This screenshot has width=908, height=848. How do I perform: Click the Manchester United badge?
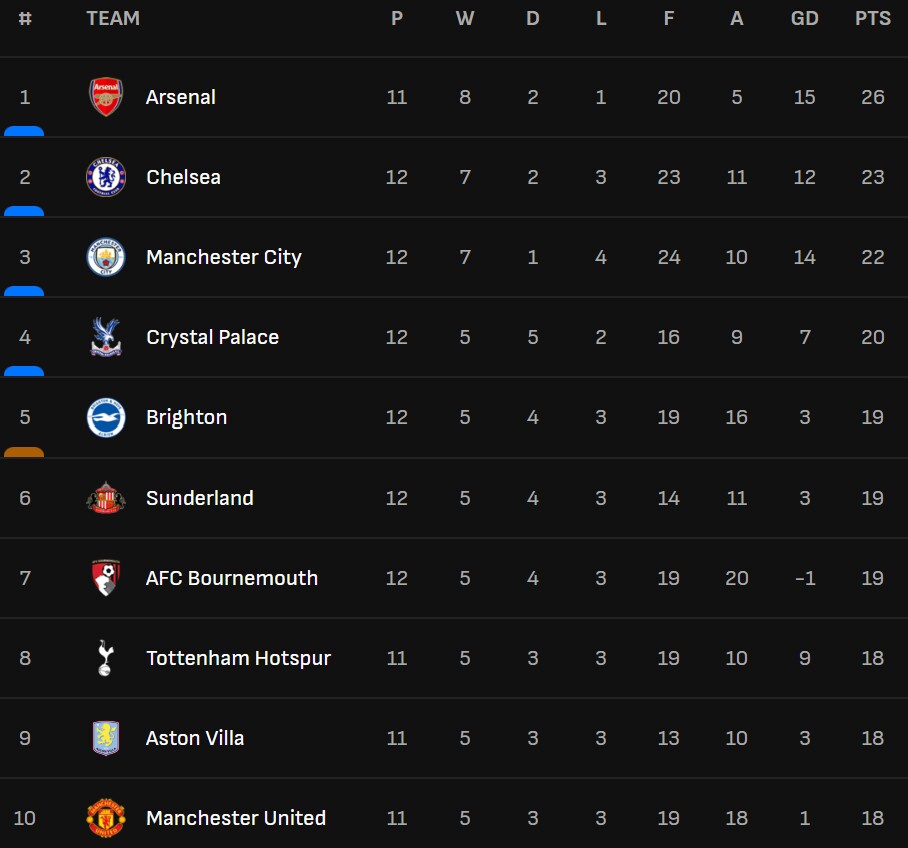pos(105,818)
